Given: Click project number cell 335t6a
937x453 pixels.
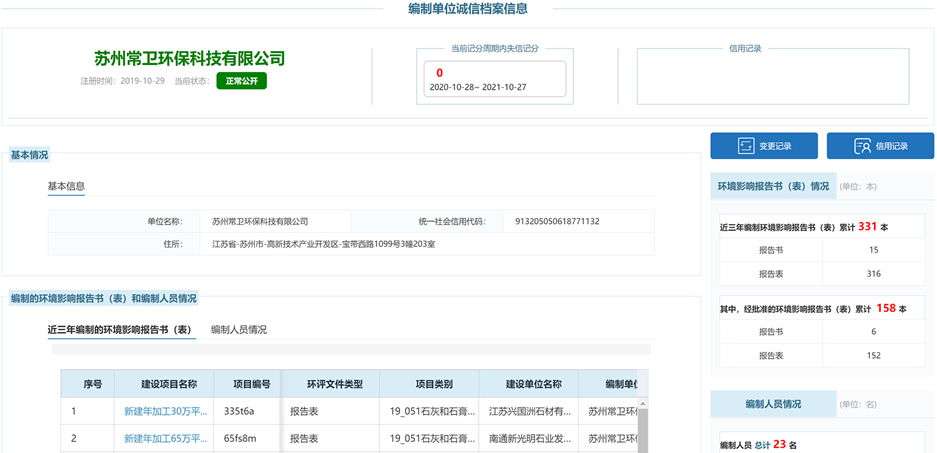Looking at the screenshot, I should tap(247, 411).
